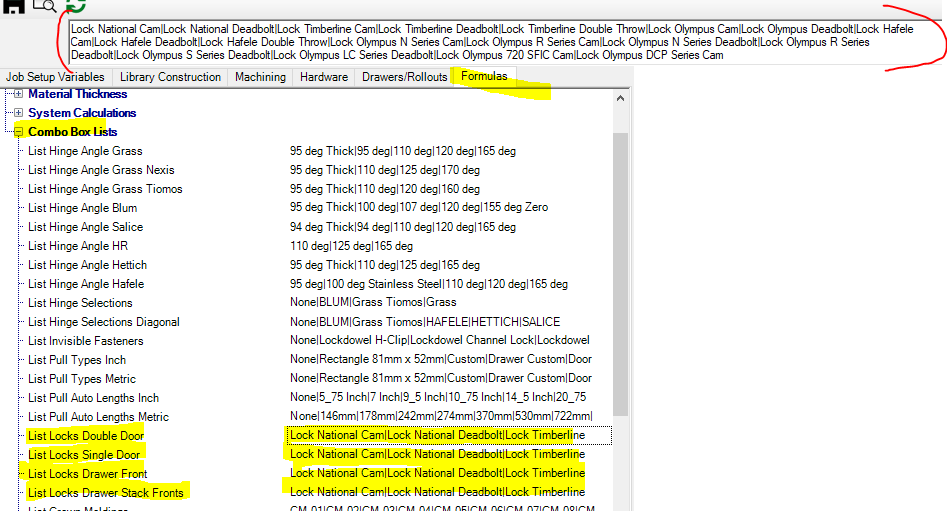
Task: Select List Hinge Angle HR item
Action: (x=78, y=246)
